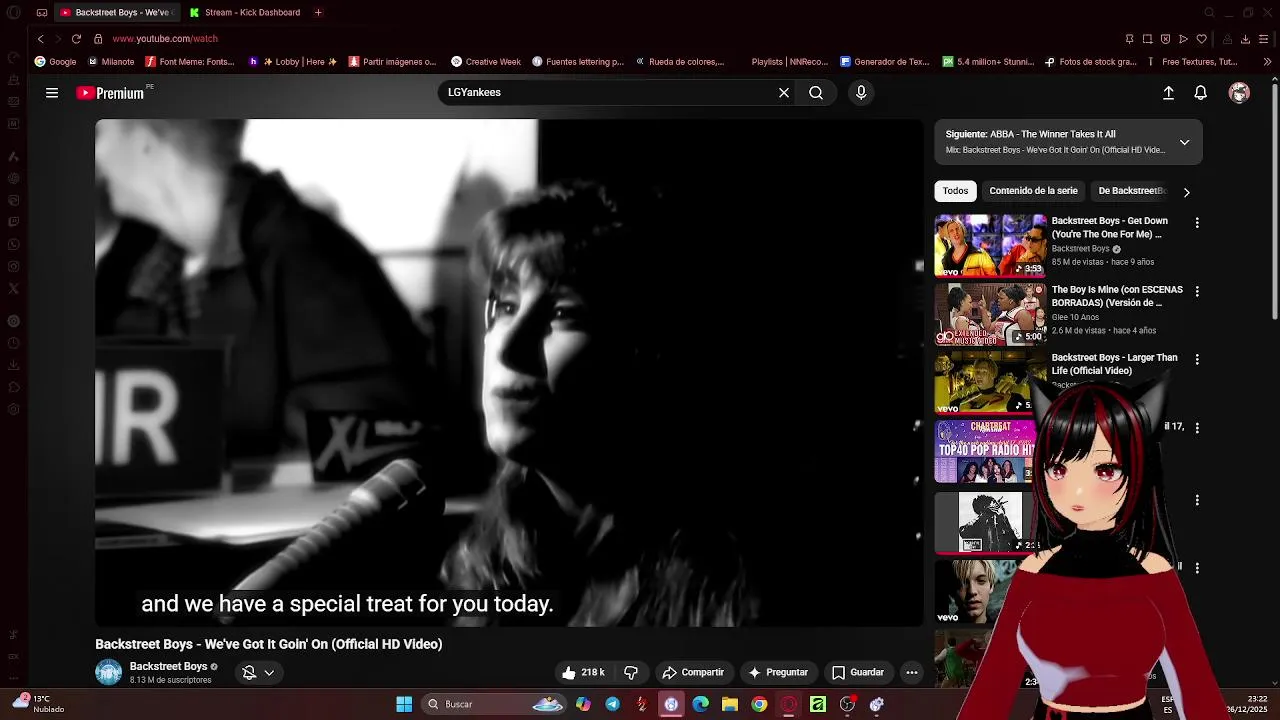
Task: Switch to Stream - Kick Dashboard tab
Action: pyautogui.click(x=245, y=12)
